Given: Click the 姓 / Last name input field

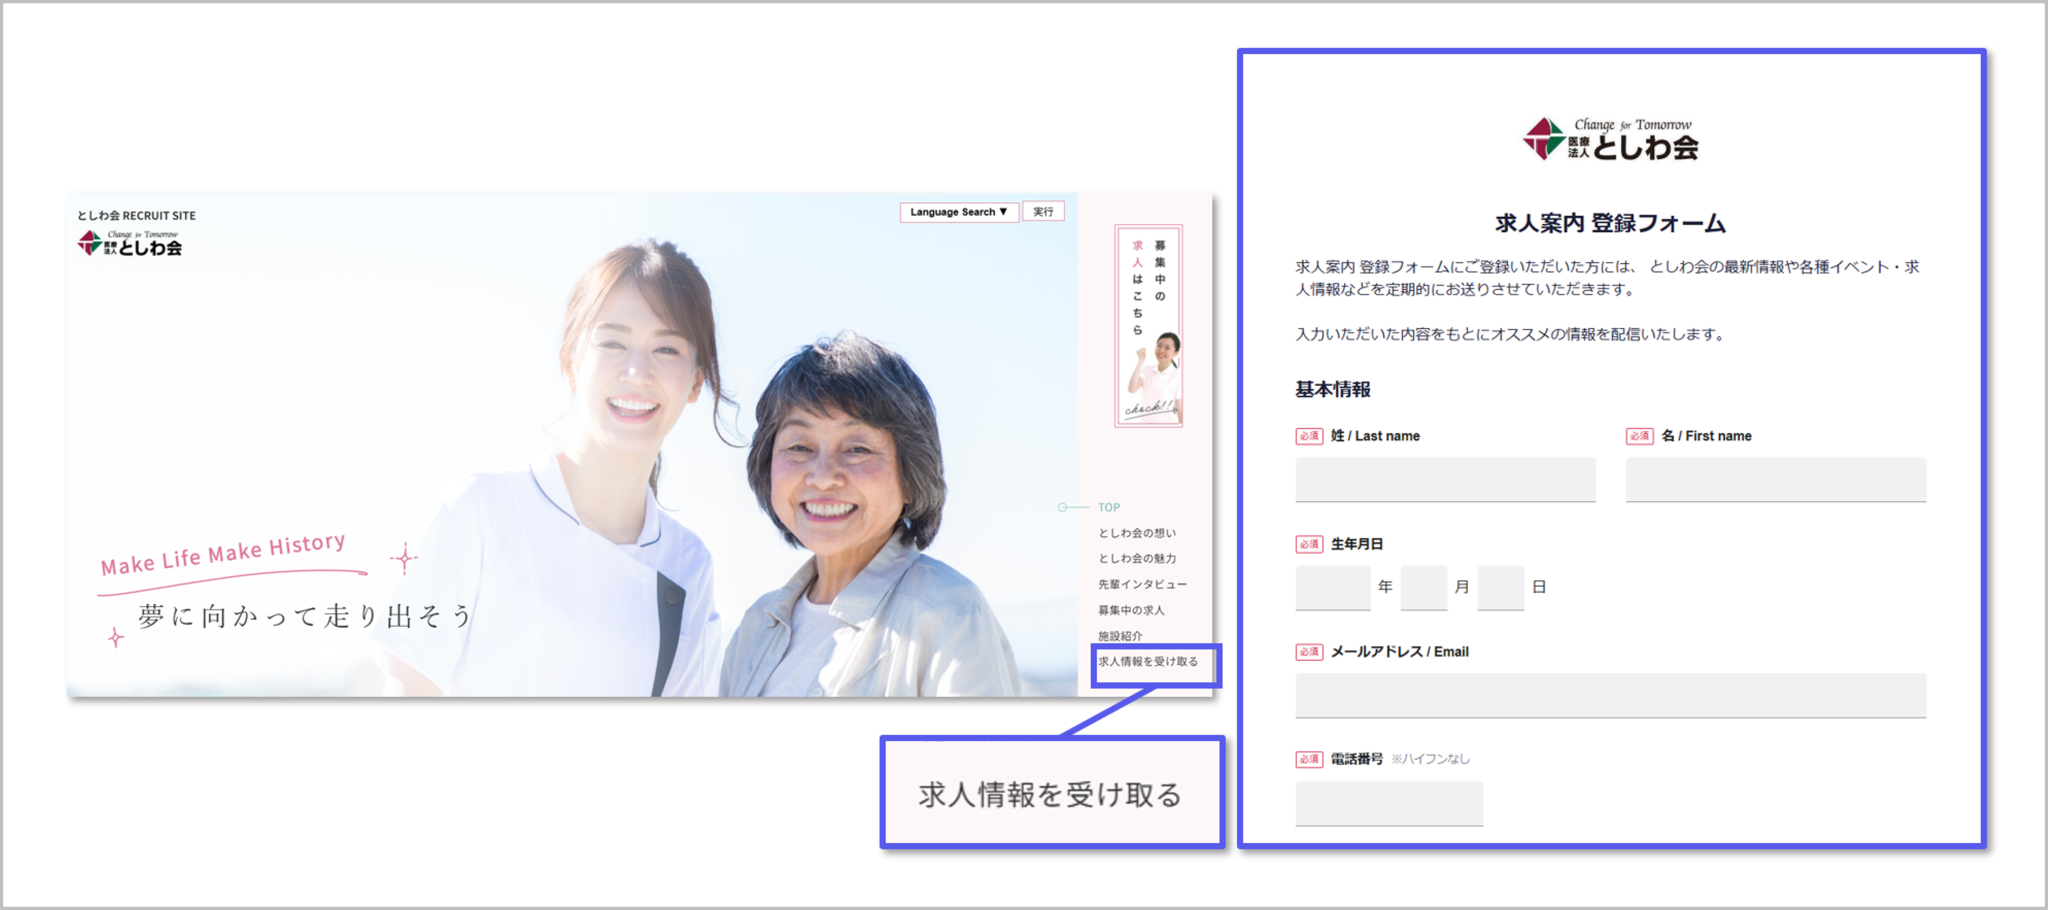Looking at the screenshot, I should pos(1444,479).
